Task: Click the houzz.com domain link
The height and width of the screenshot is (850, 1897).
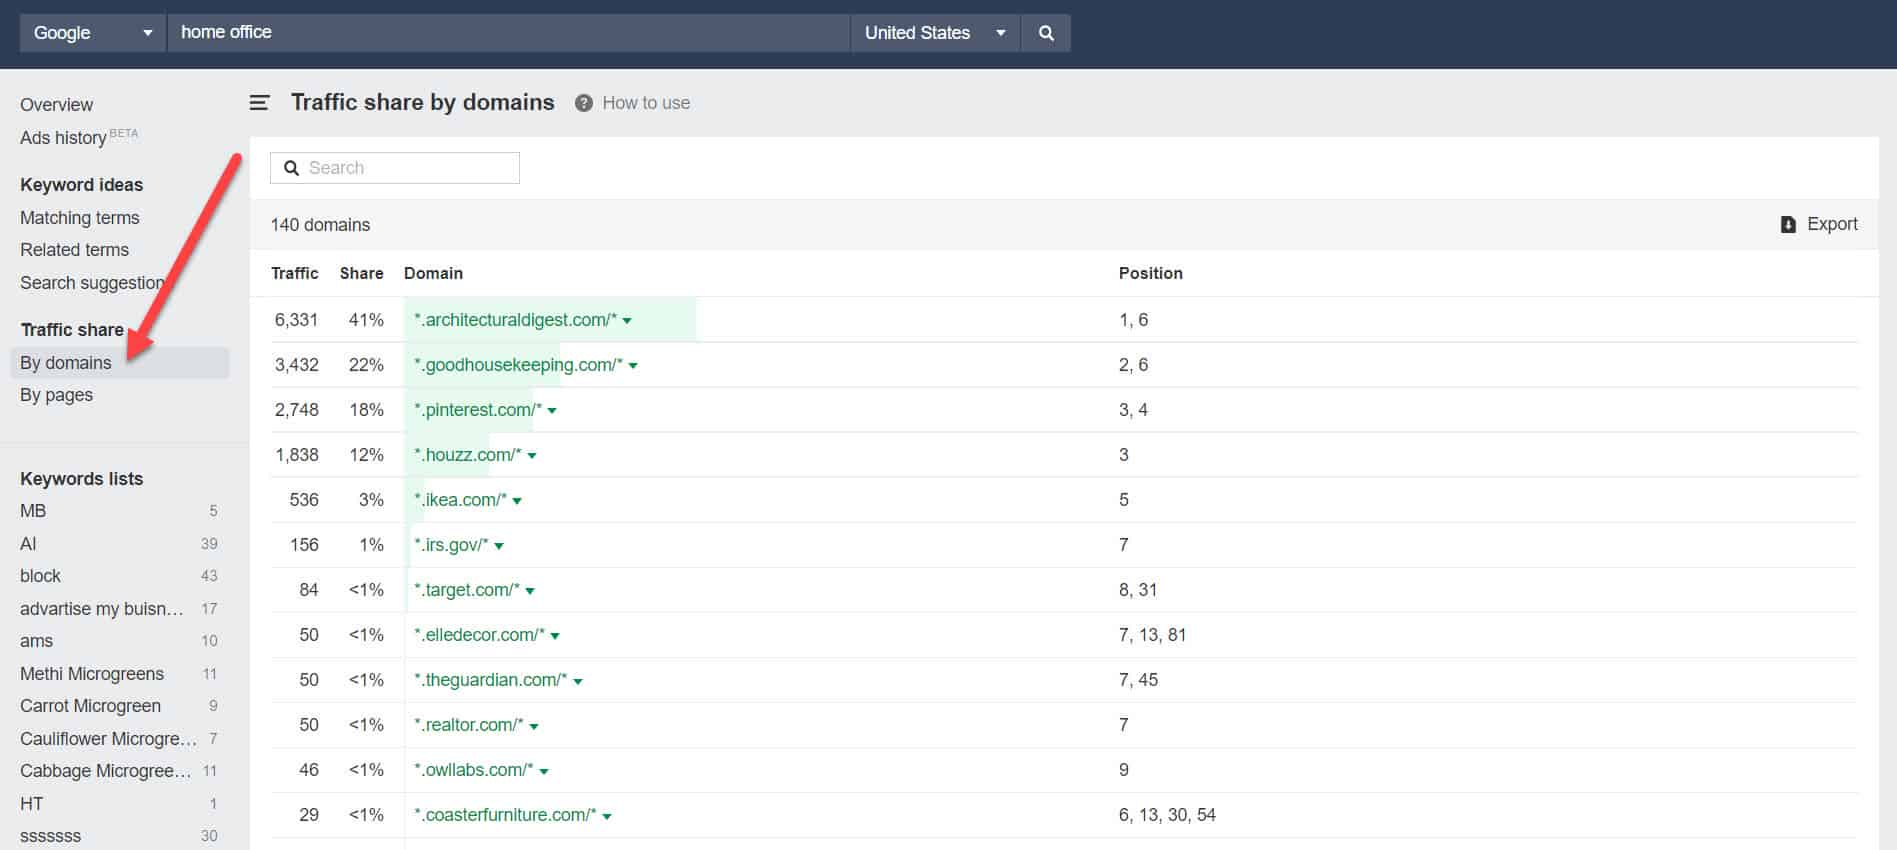Action: point(467,455)
